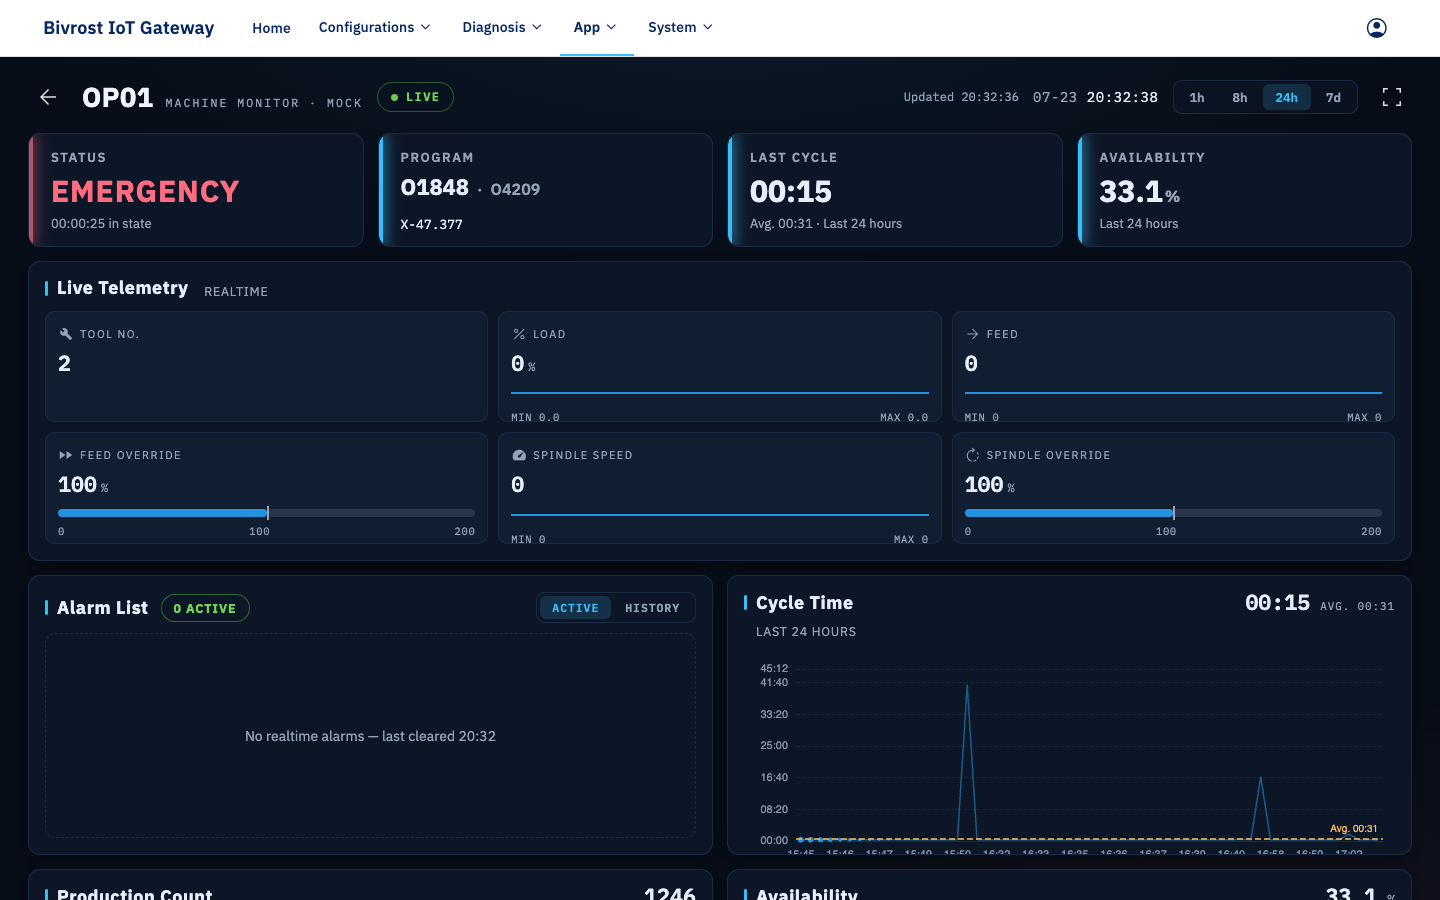Click the Tool No. value 2
Screen dimensions: 1440x900
point(64,364)
